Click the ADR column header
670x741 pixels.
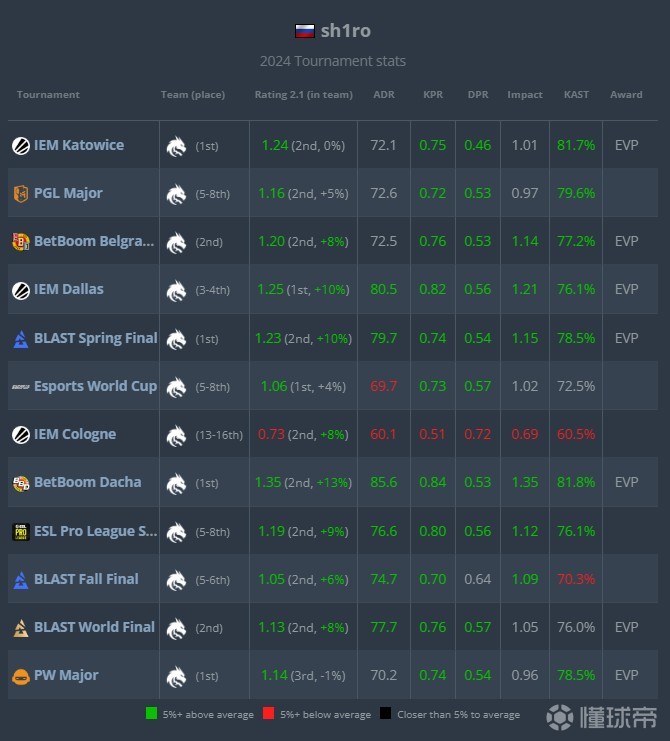(383, 95)
